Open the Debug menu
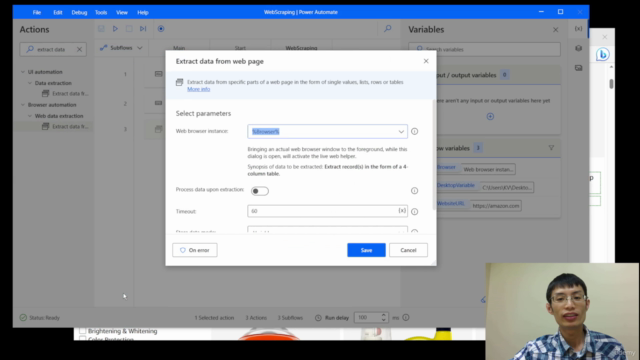 click(x=79, y=12)
